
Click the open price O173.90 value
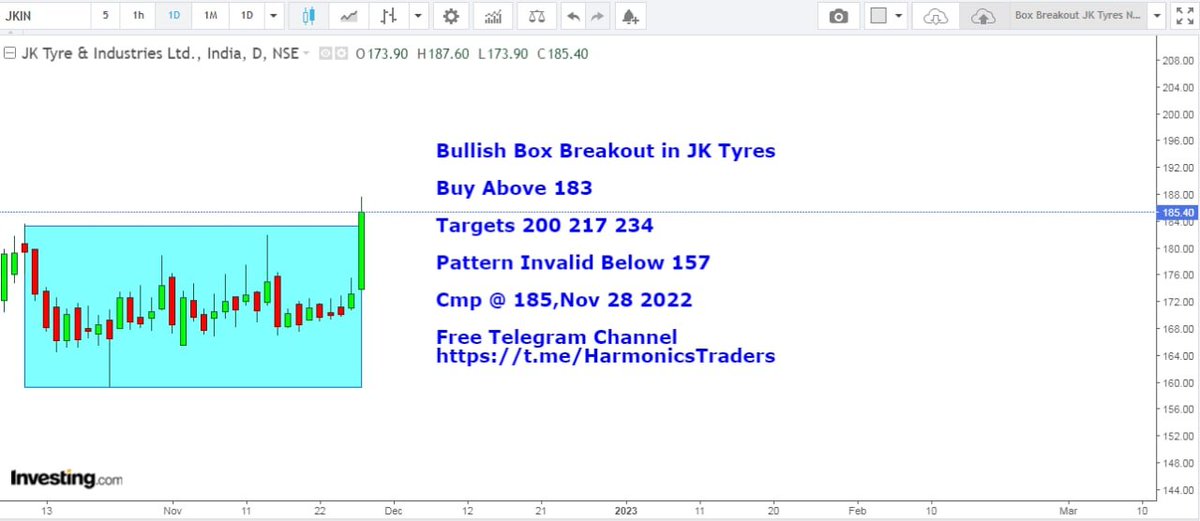(x=381, y=54)
